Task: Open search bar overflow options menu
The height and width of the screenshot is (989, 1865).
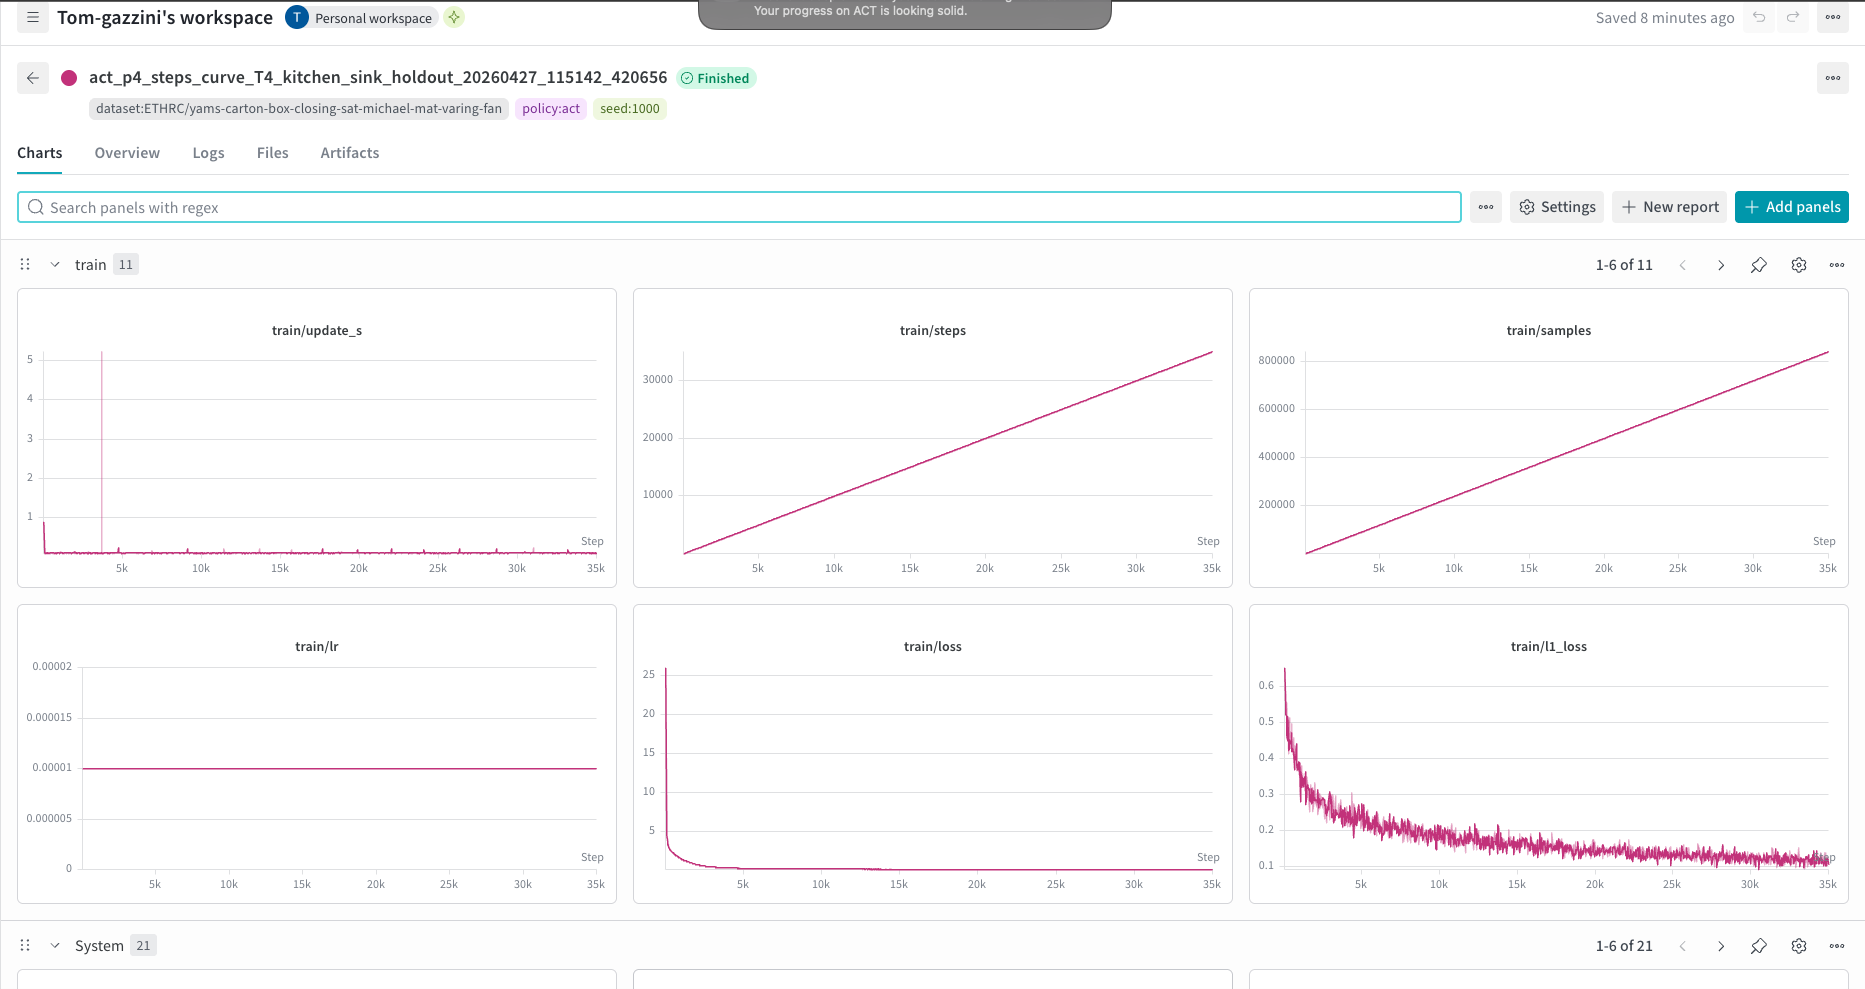Action: coord(1486,207)
